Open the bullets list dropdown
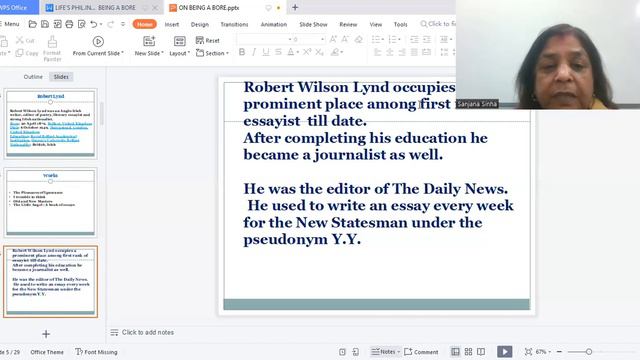Image resolution: width=640 pixels, height=360 pixels. (382, 39)
